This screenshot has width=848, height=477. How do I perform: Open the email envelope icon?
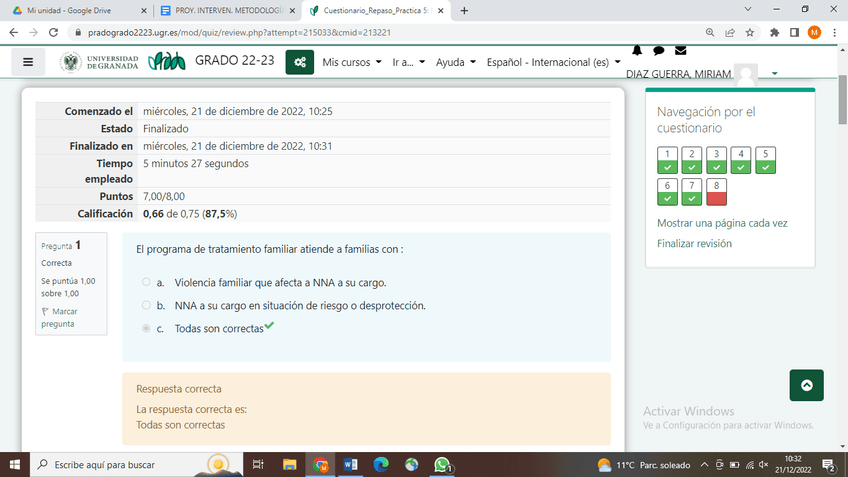[680, 50]
